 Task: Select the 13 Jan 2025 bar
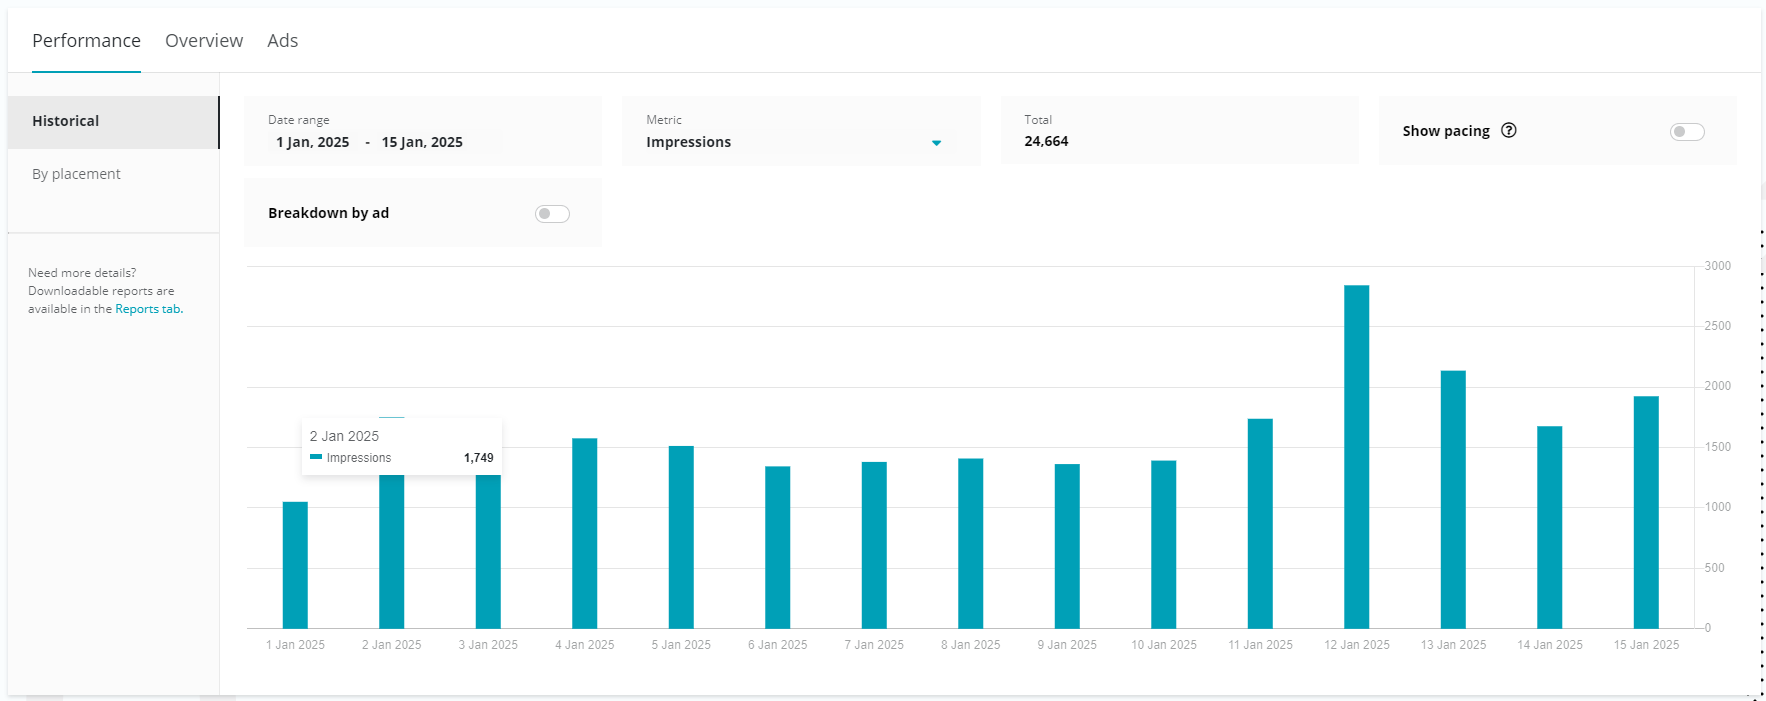[1453, 499]
